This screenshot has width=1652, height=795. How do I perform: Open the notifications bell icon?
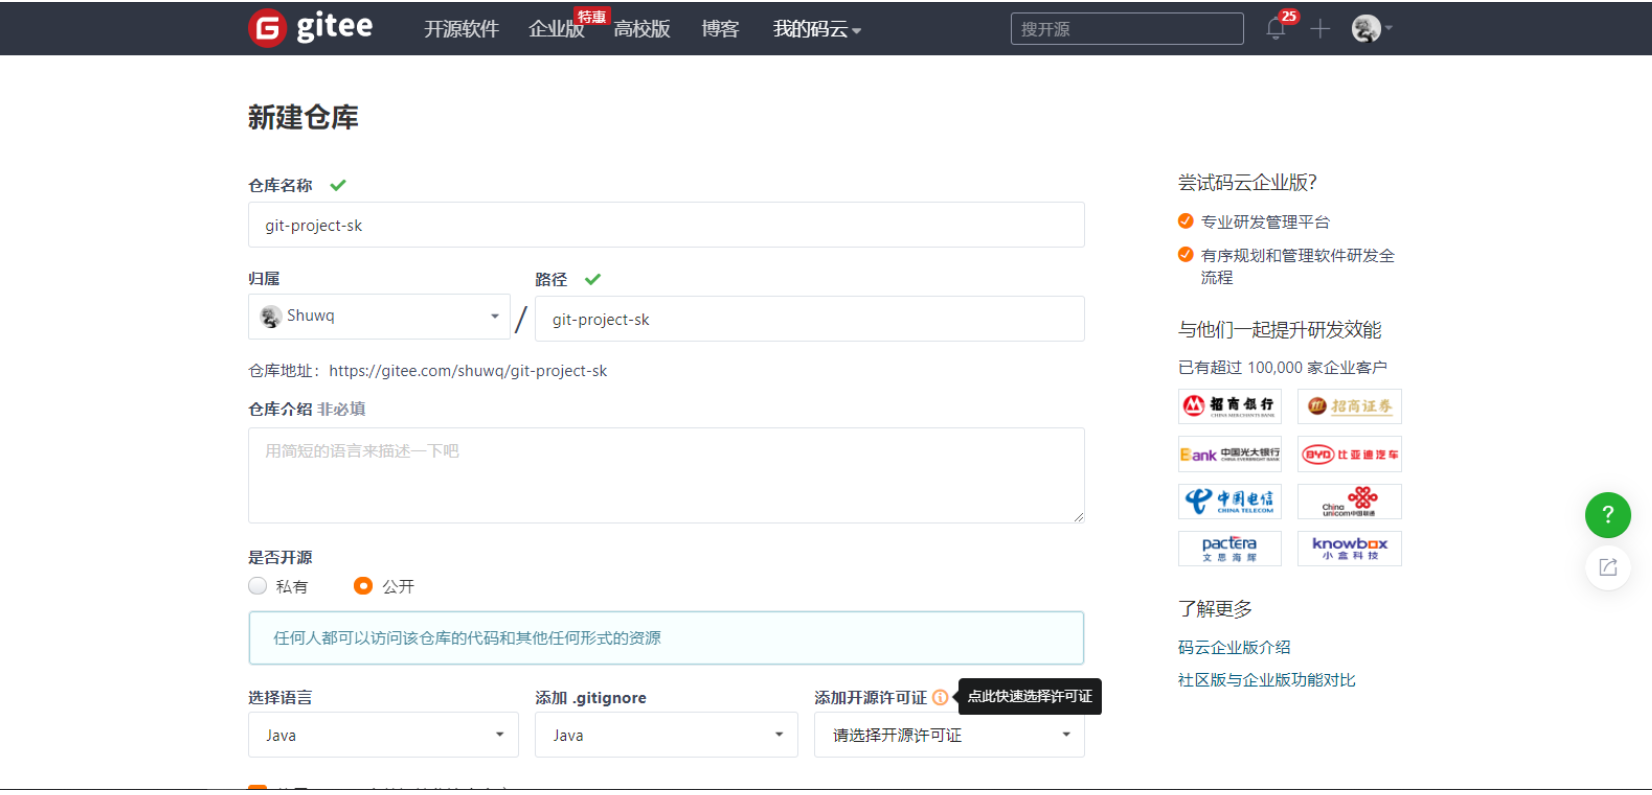(x=1275, y=29)
